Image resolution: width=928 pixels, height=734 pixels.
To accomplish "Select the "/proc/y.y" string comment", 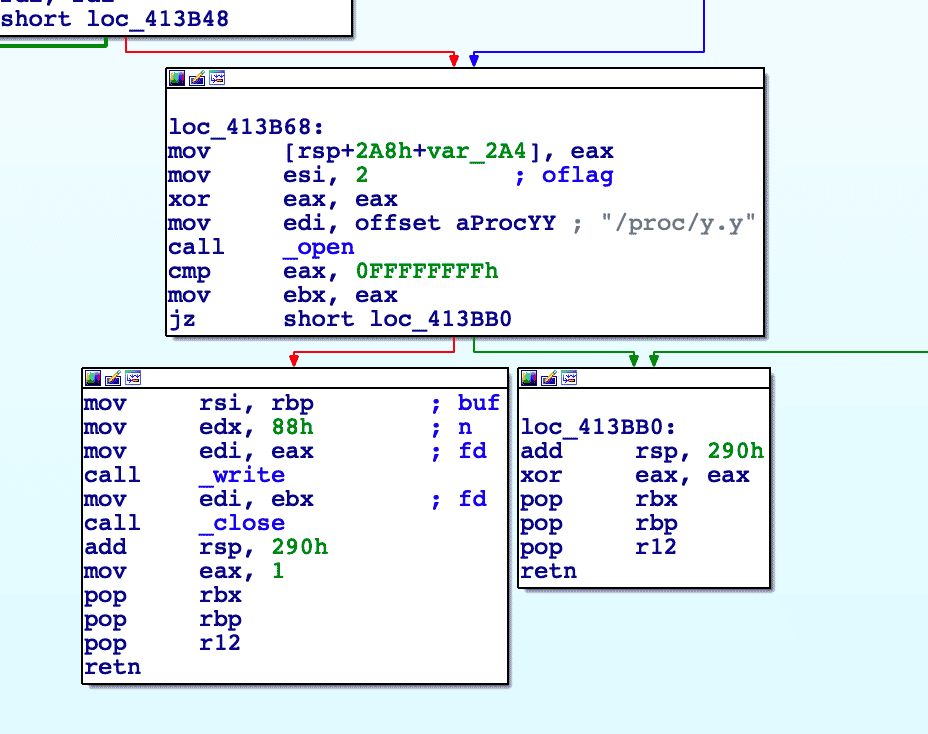I will click(x=679, y=223).
